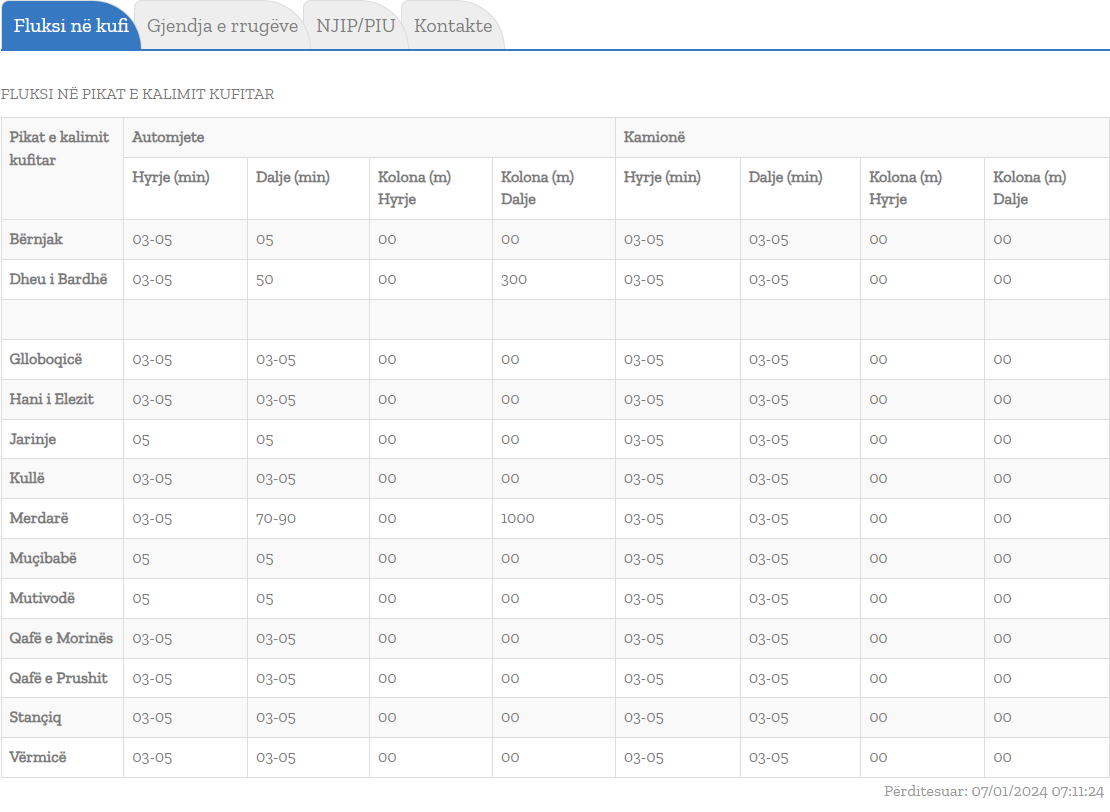The image size is (1110, 812).
Task: Click the Stançiq row label
Action: pyautogui.click(x=36, y=717)
